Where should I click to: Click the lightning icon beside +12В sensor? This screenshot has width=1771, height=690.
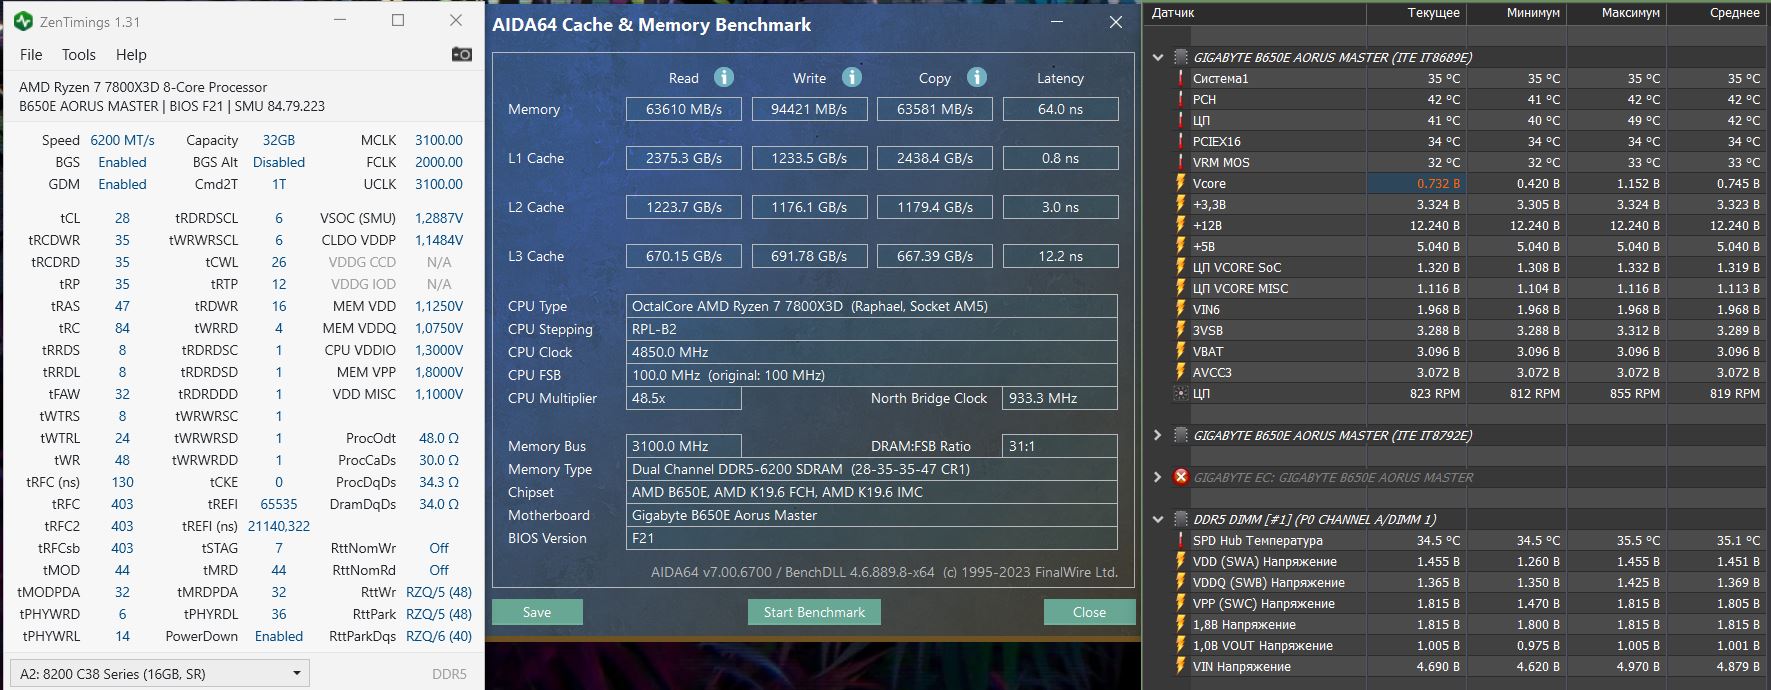point(1180,225)
